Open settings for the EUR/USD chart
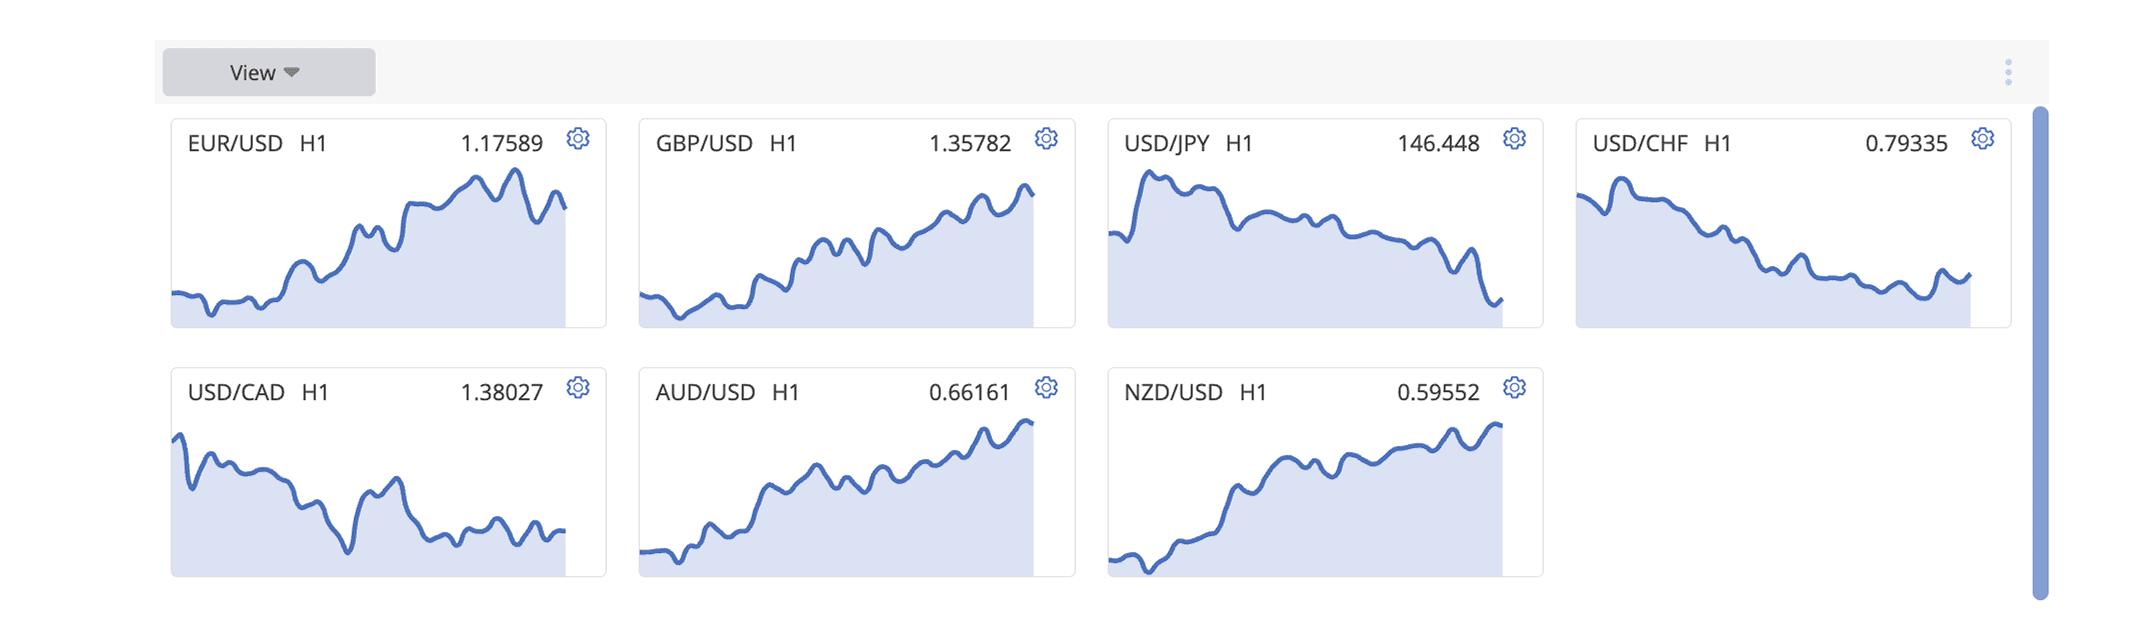The image size is (2129, 643). click(578, 140)
